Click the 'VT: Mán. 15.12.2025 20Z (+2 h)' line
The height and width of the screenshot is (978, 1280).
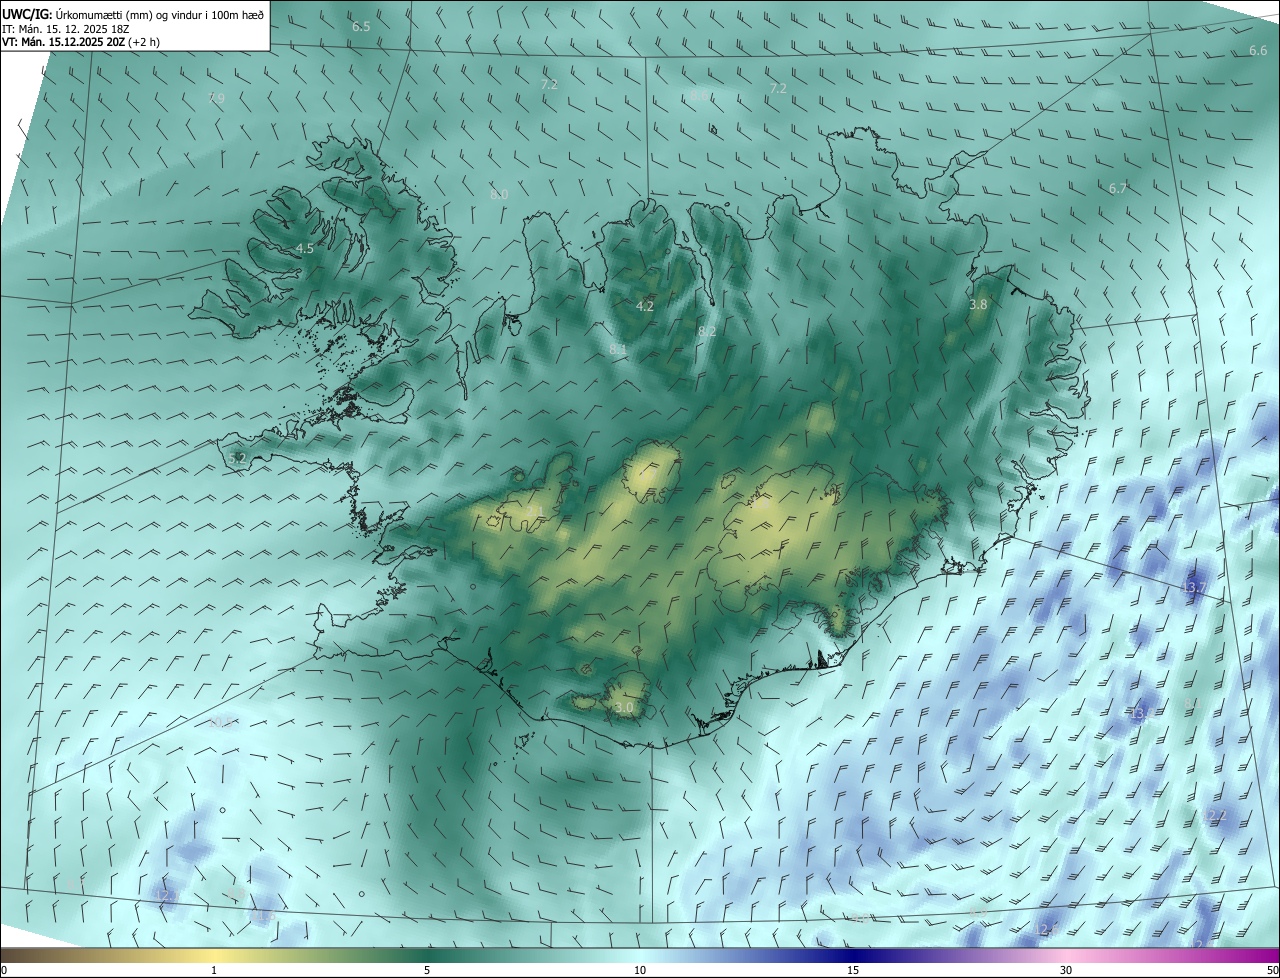[x=81, y=42]
